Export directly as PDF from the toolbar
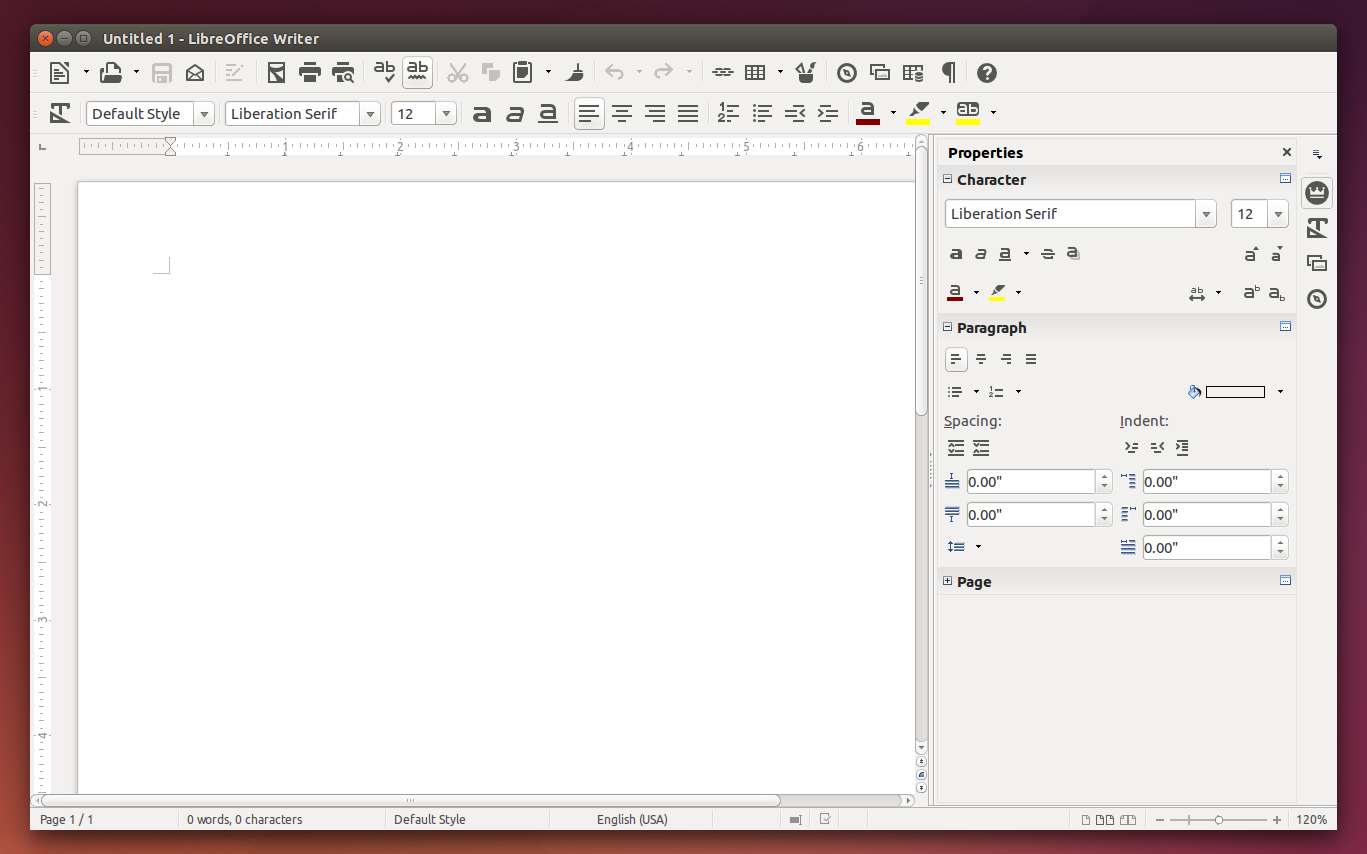Screen dimensions: 1367x854 277,72
